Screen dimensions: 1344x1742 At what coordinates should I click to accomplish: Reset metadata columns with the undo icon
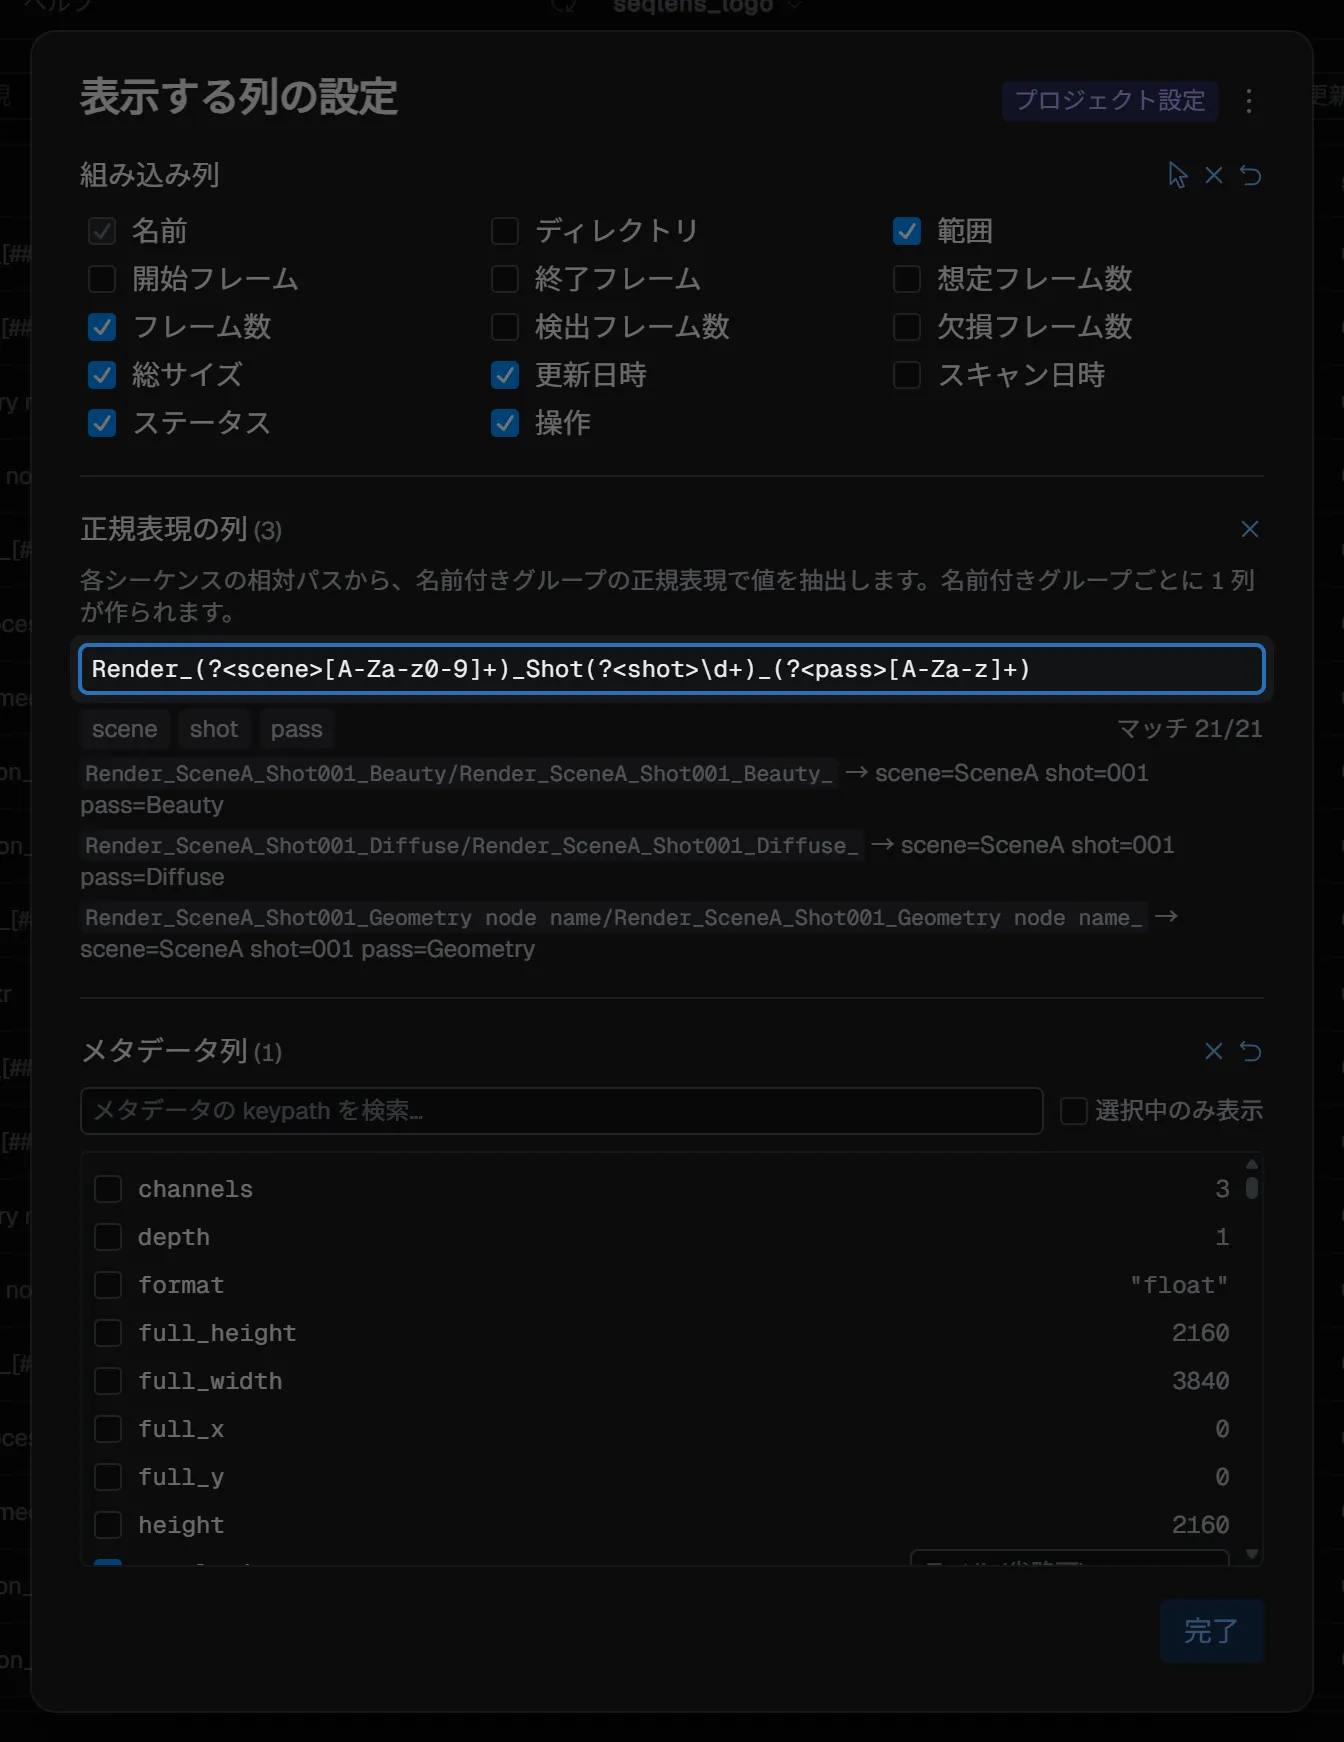tap(1250, 1051)
